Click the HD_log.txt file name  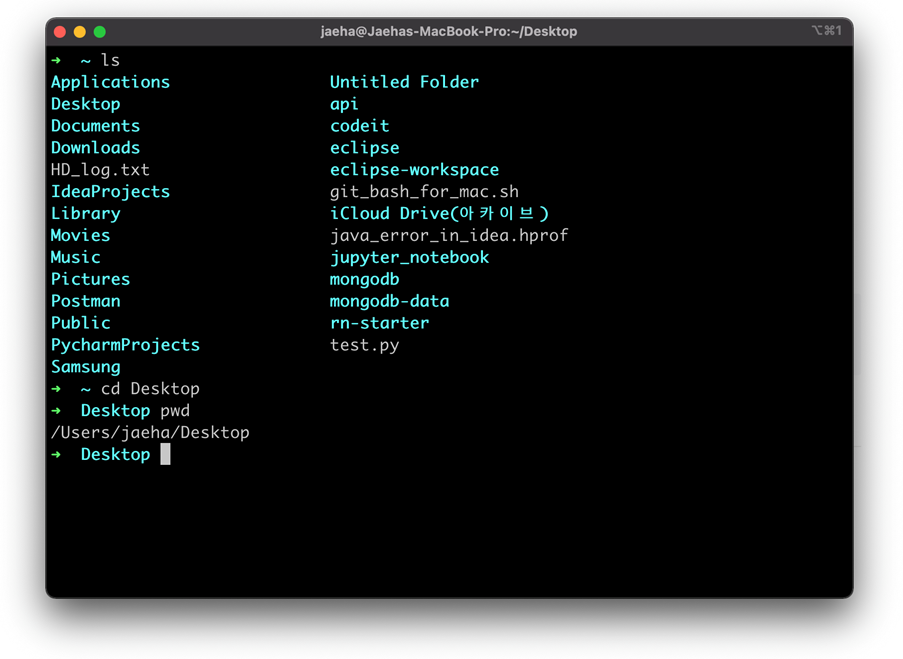pos(100,170)
